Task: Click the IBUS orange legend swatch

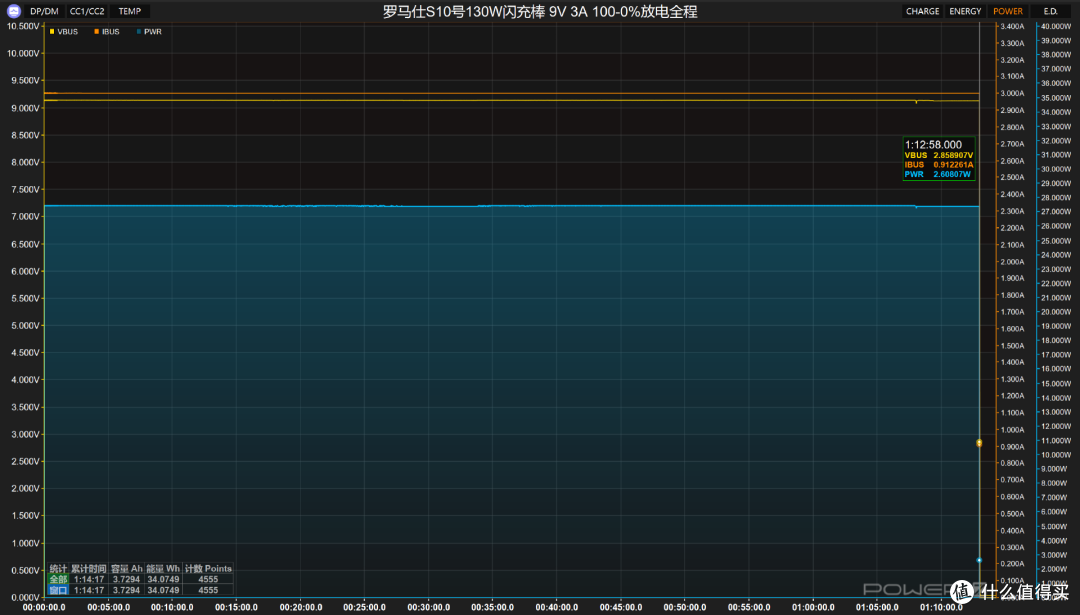Action: 96,32
